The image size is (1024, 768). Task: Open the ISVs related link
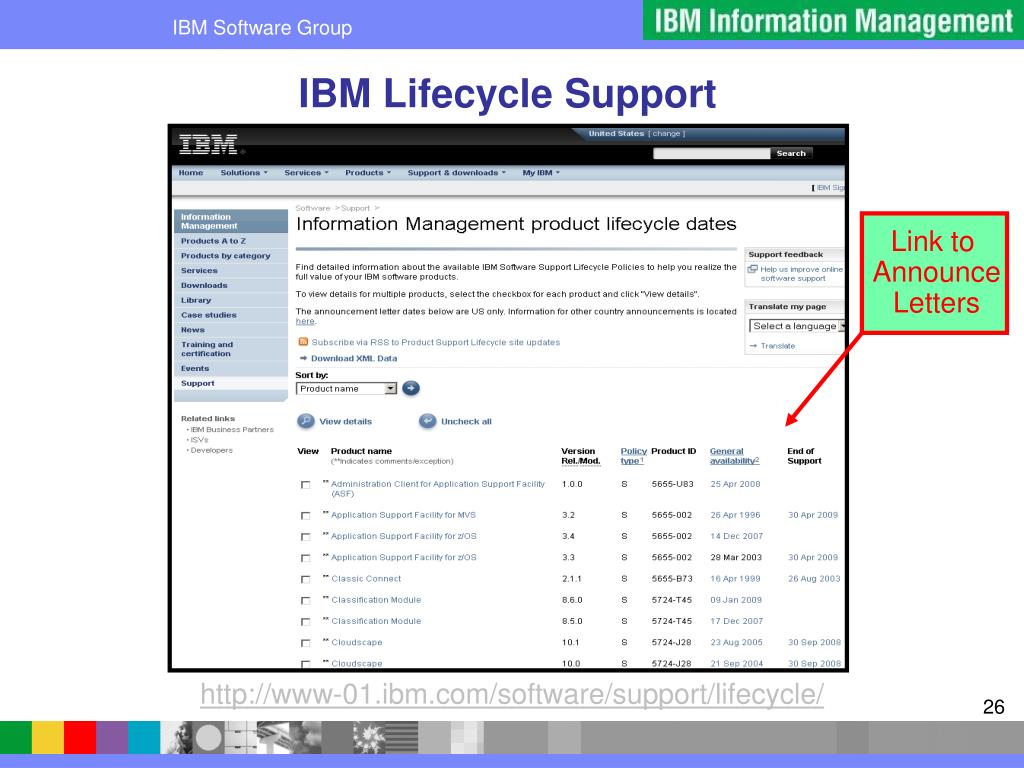coord(199,440)
